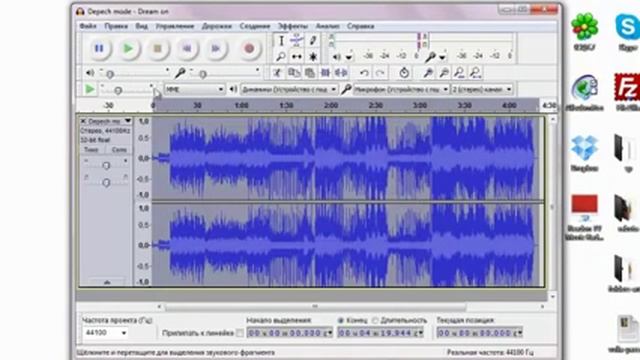Stop playback with the Stop button

158,49
